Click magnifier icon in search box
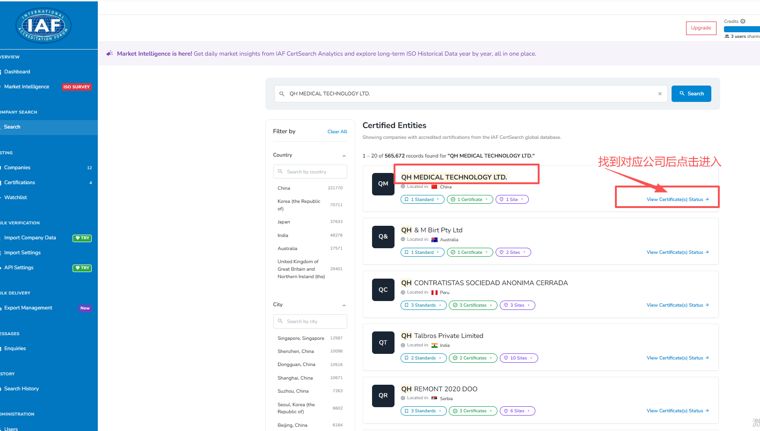760x431 pixels. click(x=282, y=94)
